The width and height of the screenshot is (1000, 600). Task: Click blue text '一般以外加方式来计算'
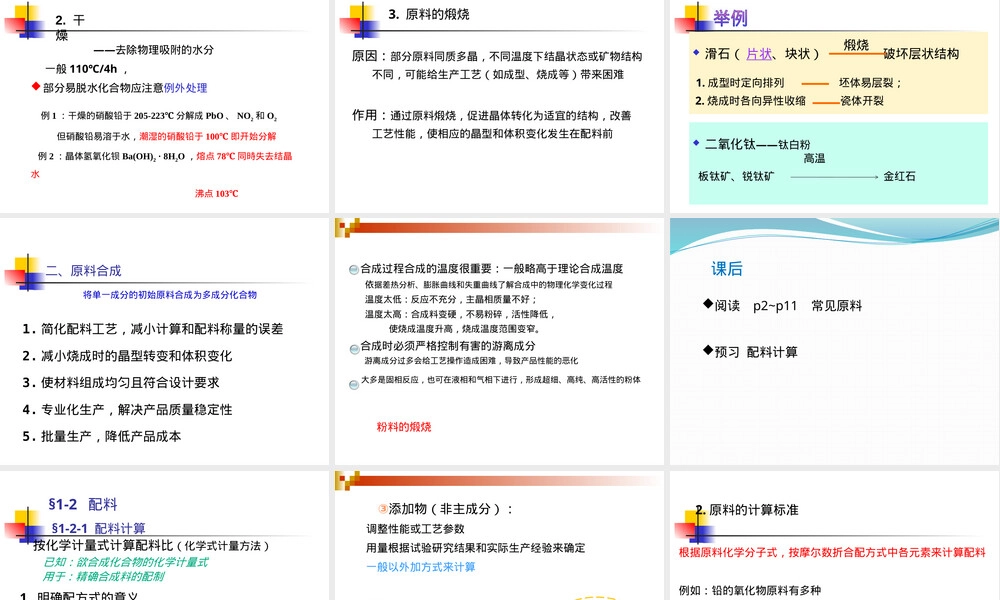click(421, 567)
